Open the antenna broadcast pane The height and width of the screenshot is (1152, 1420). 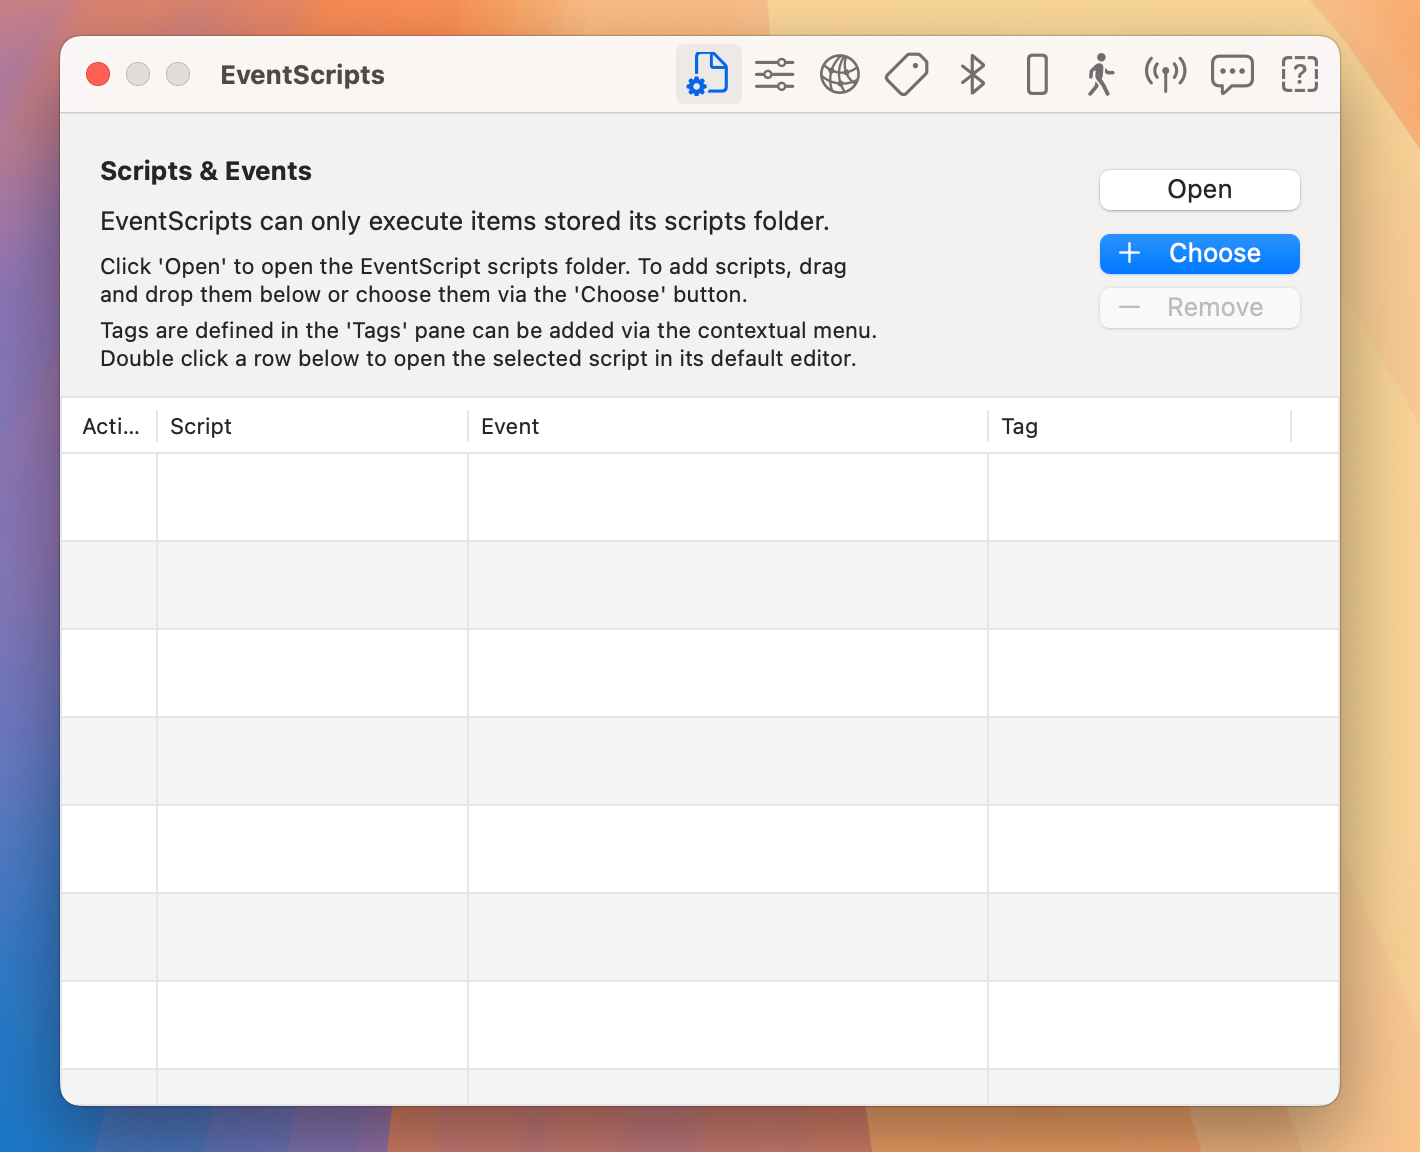point(1166,74)
